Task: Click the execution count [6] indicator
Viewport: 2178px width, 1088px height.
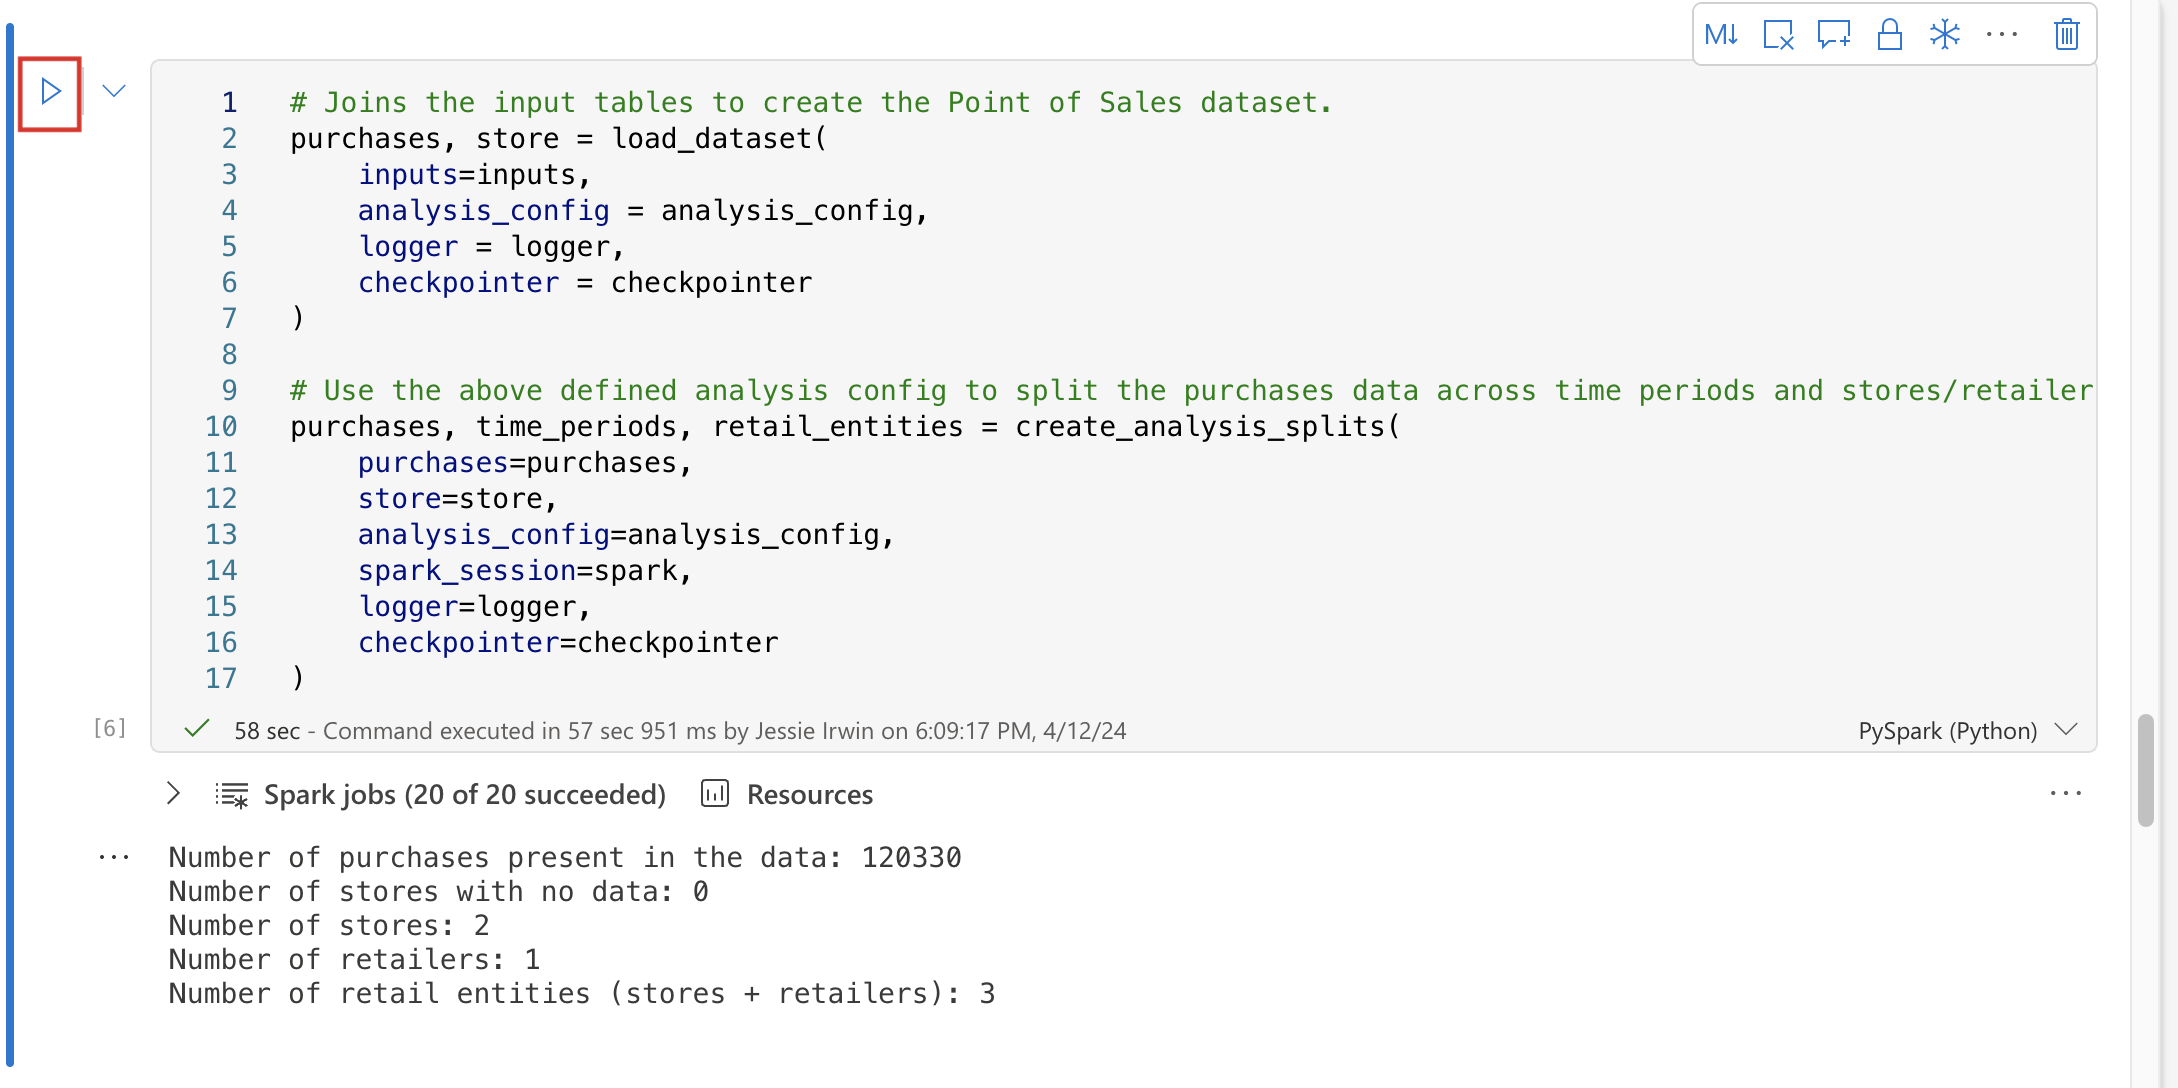Action: (108, 728)
